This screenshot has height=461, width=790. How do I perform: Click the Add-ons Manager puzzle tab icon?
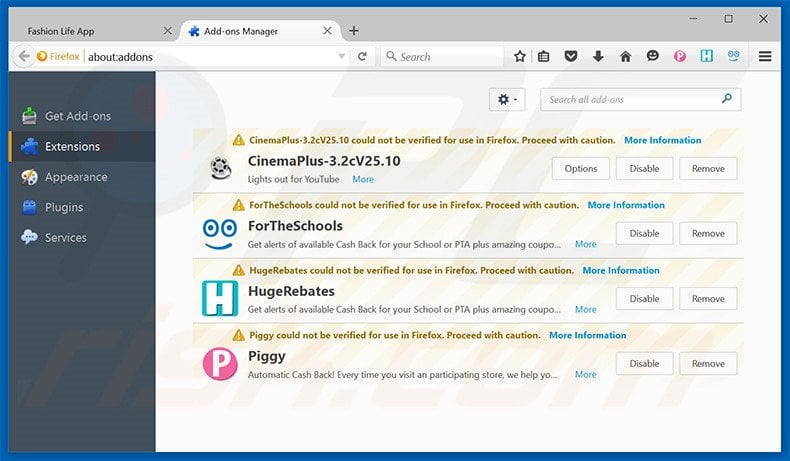point(194,31)
